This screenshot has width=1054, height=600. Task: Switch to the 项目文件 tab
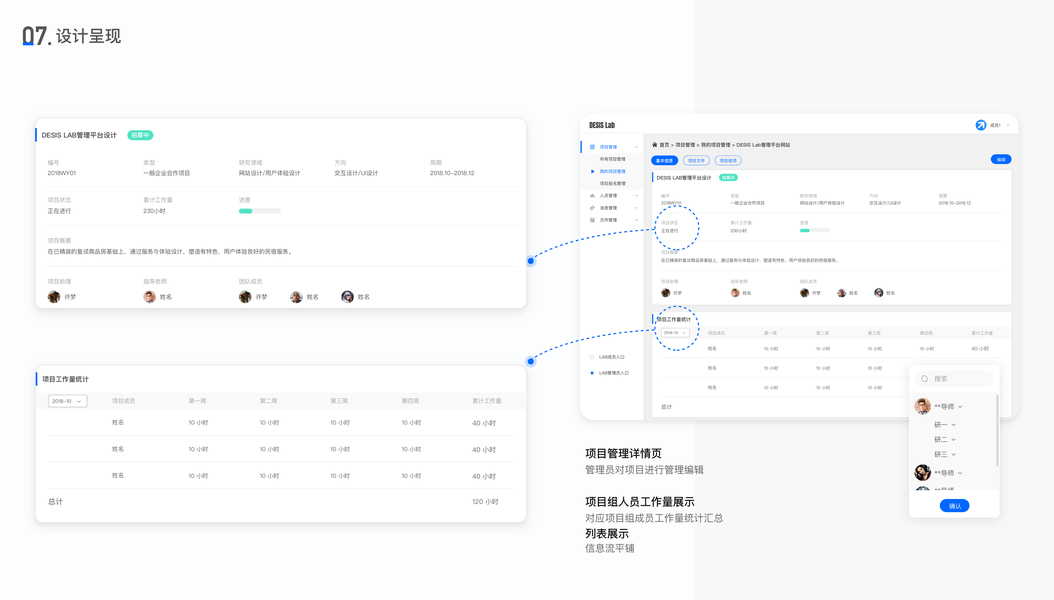pyautogui.click(x=696, y=161)
